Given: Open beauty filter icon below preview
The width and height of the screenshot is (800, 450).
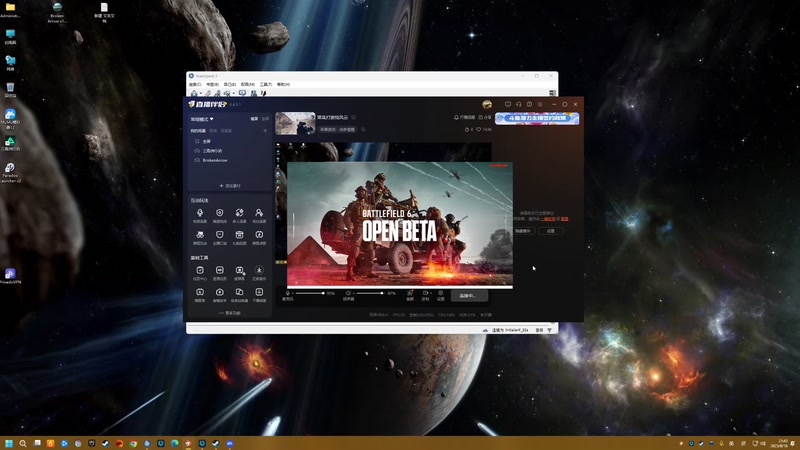Looking at the screenshot, I should [x=410, y=295].
